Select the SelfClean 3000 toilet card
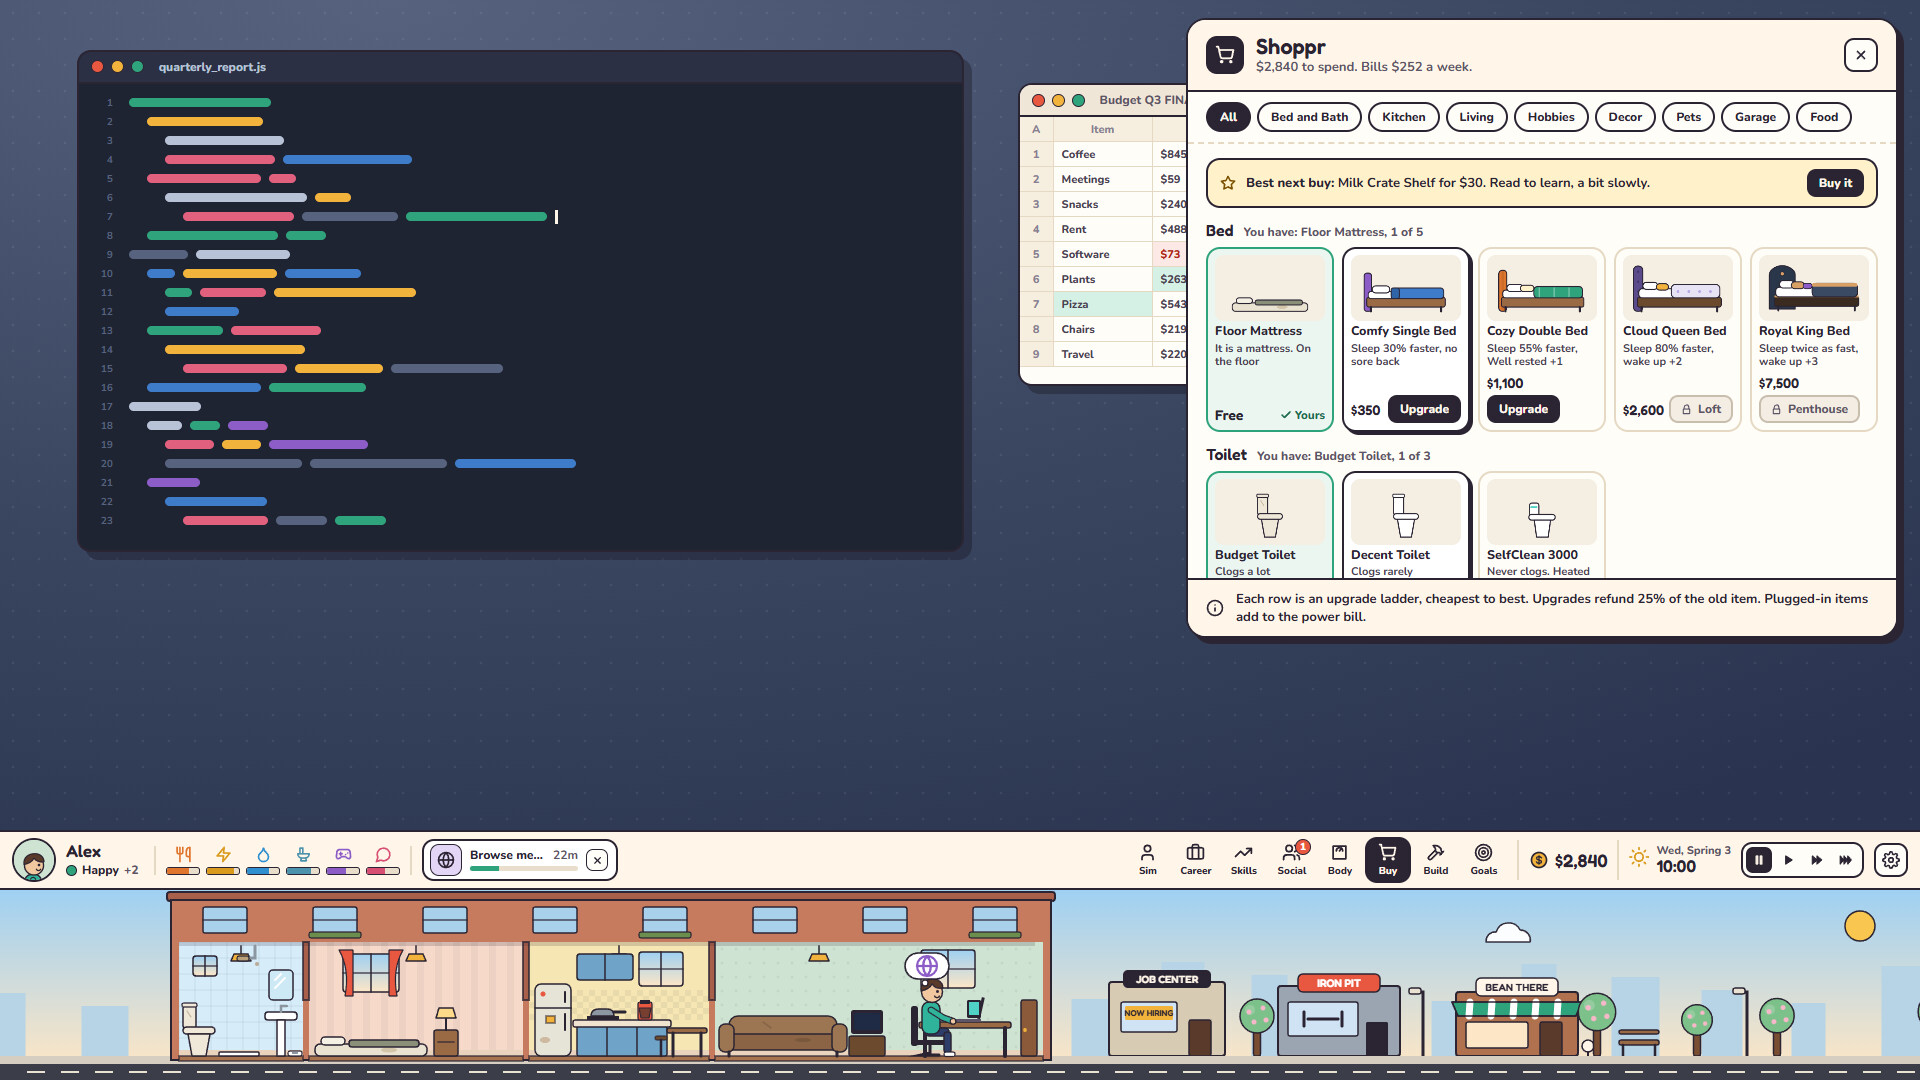The image size is (1920, 1080). pyautogui.click(x=1541, y=526)
